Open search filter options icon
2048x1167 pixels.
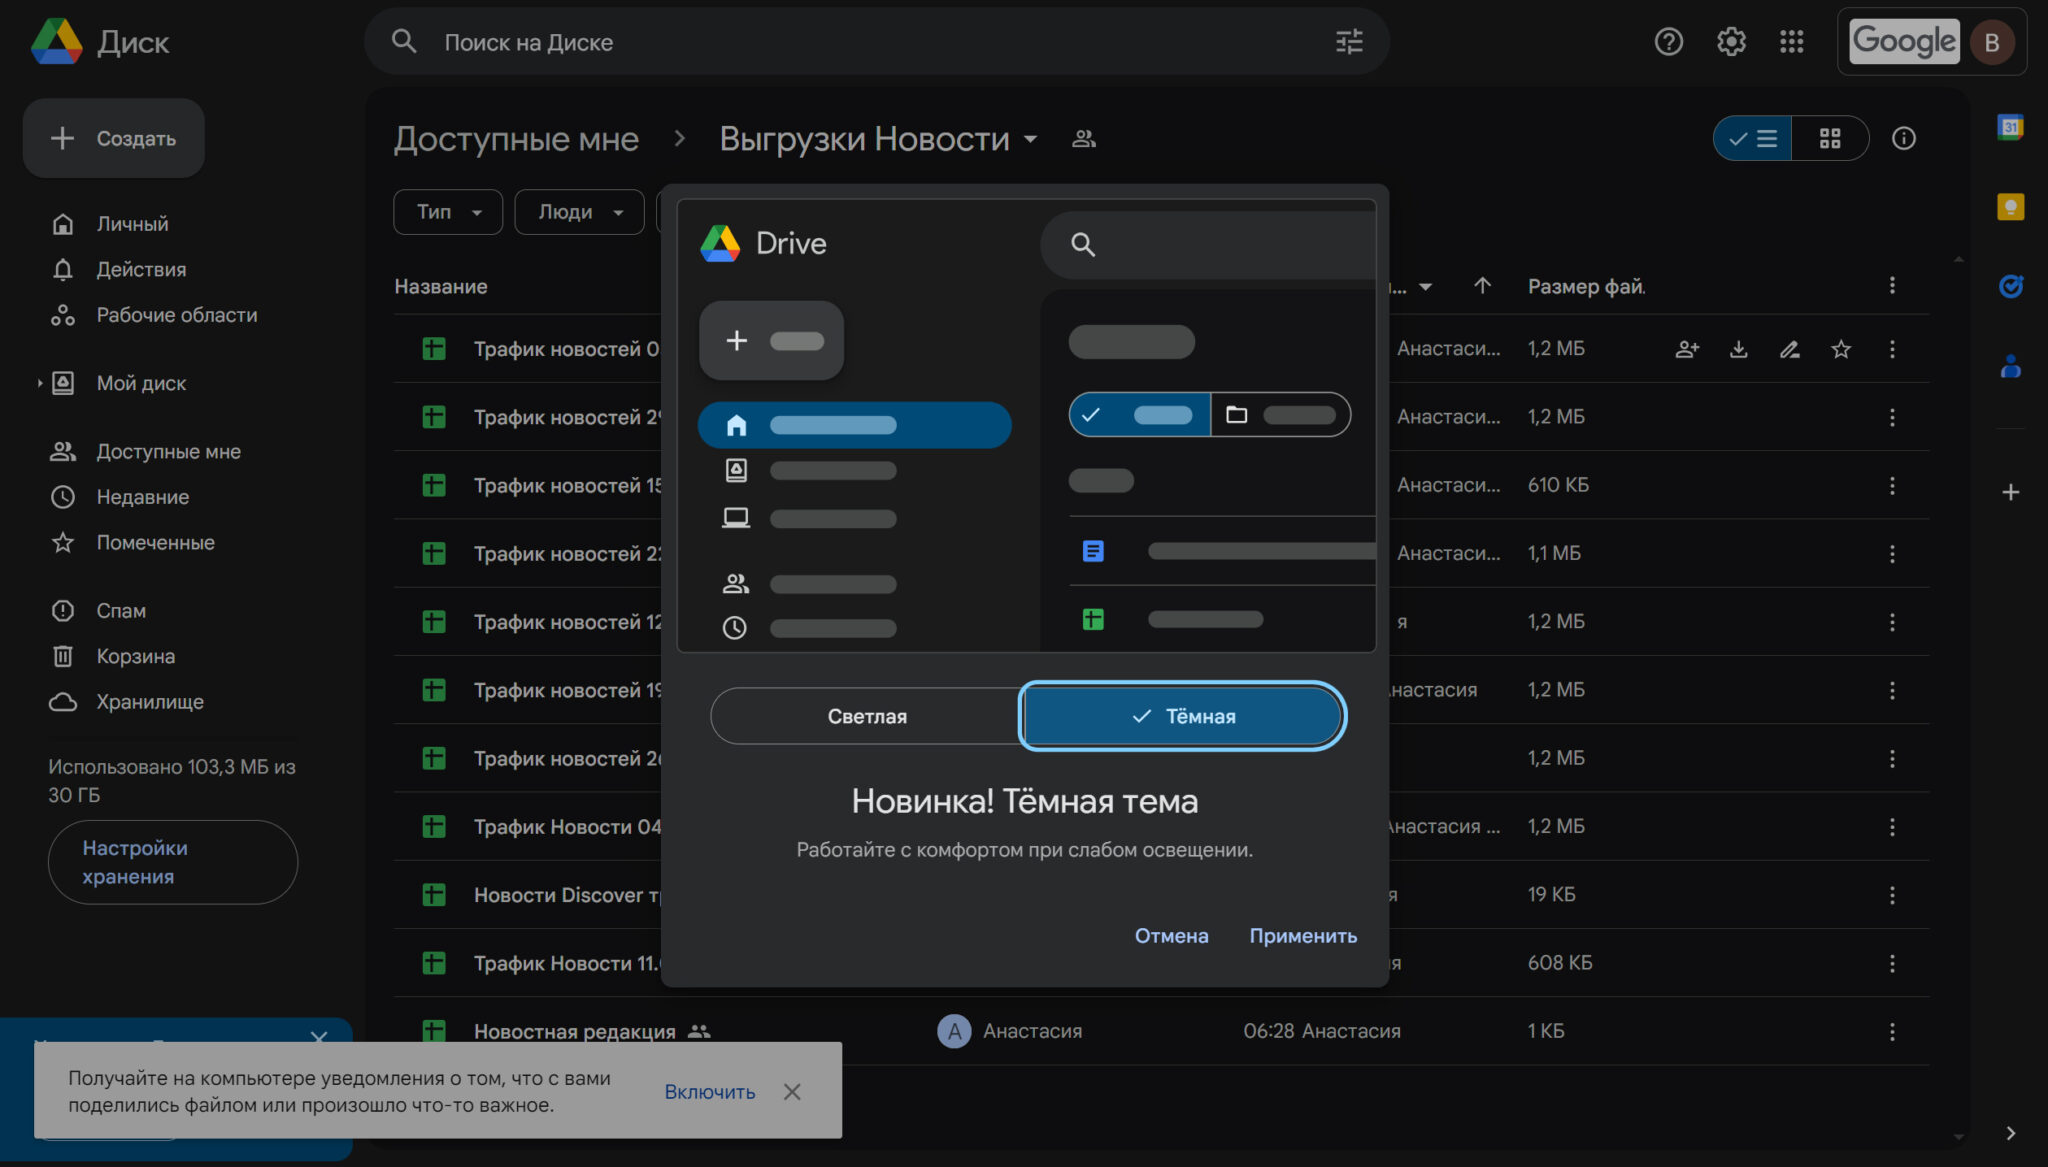[1349, 42]
